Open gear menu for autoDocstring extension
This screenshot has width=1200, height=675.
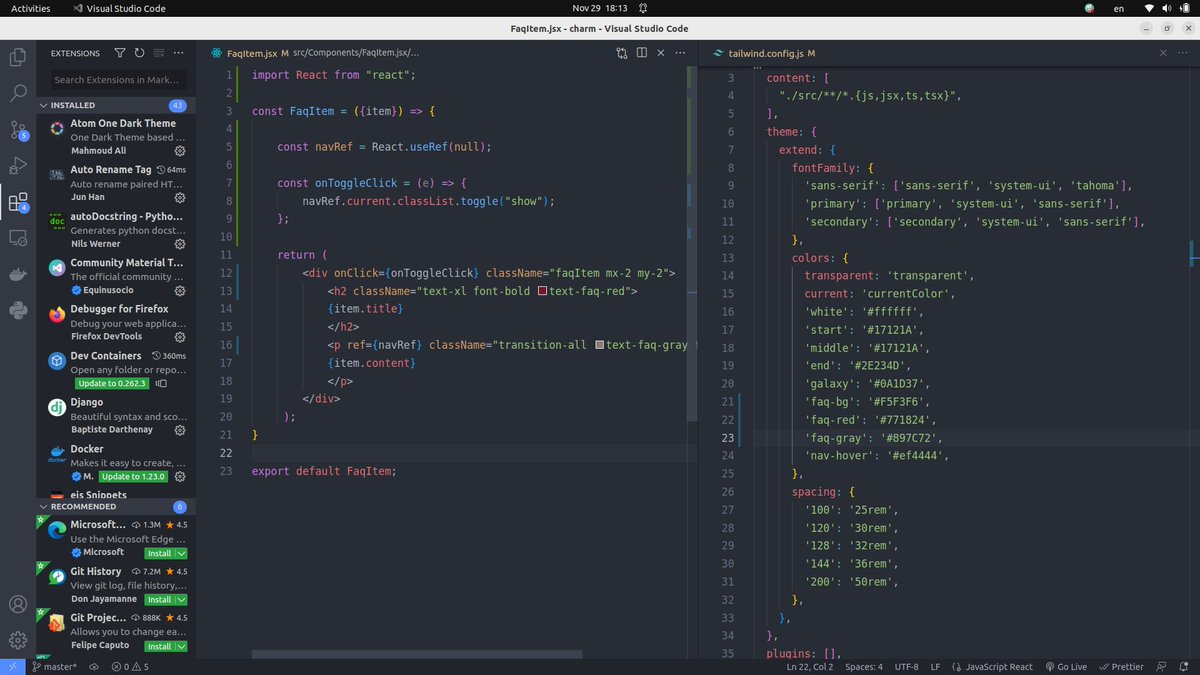click(x=180, y=243)
